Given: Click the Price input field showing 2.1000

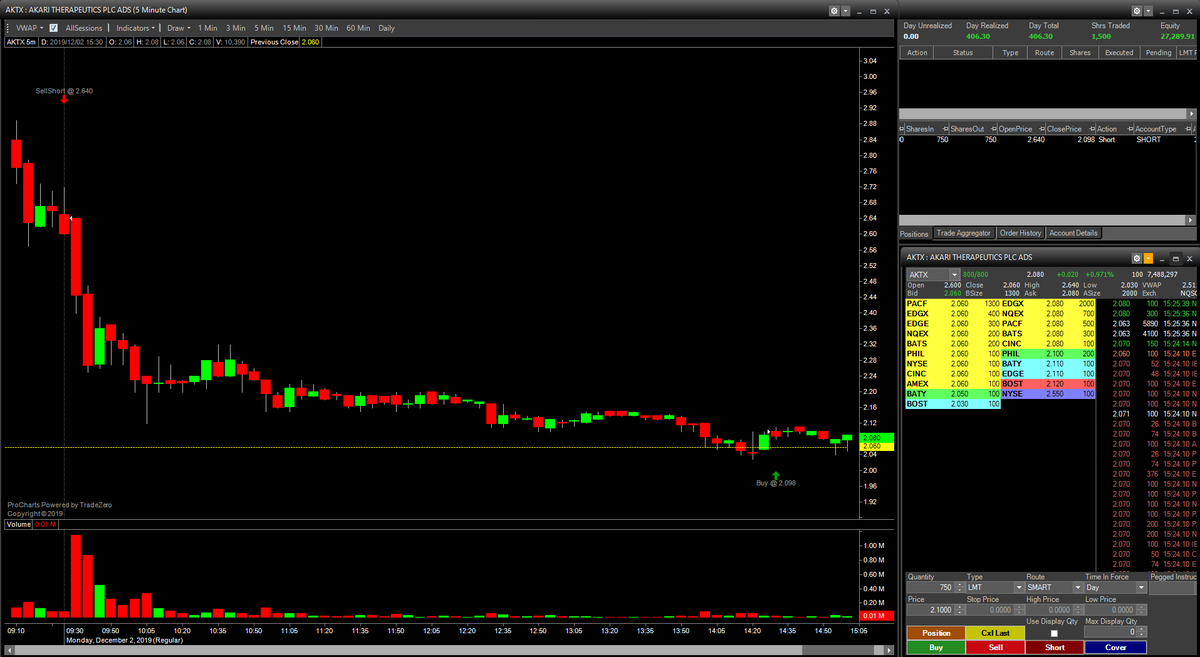Looking at the screenshot, I should (929, 610).
